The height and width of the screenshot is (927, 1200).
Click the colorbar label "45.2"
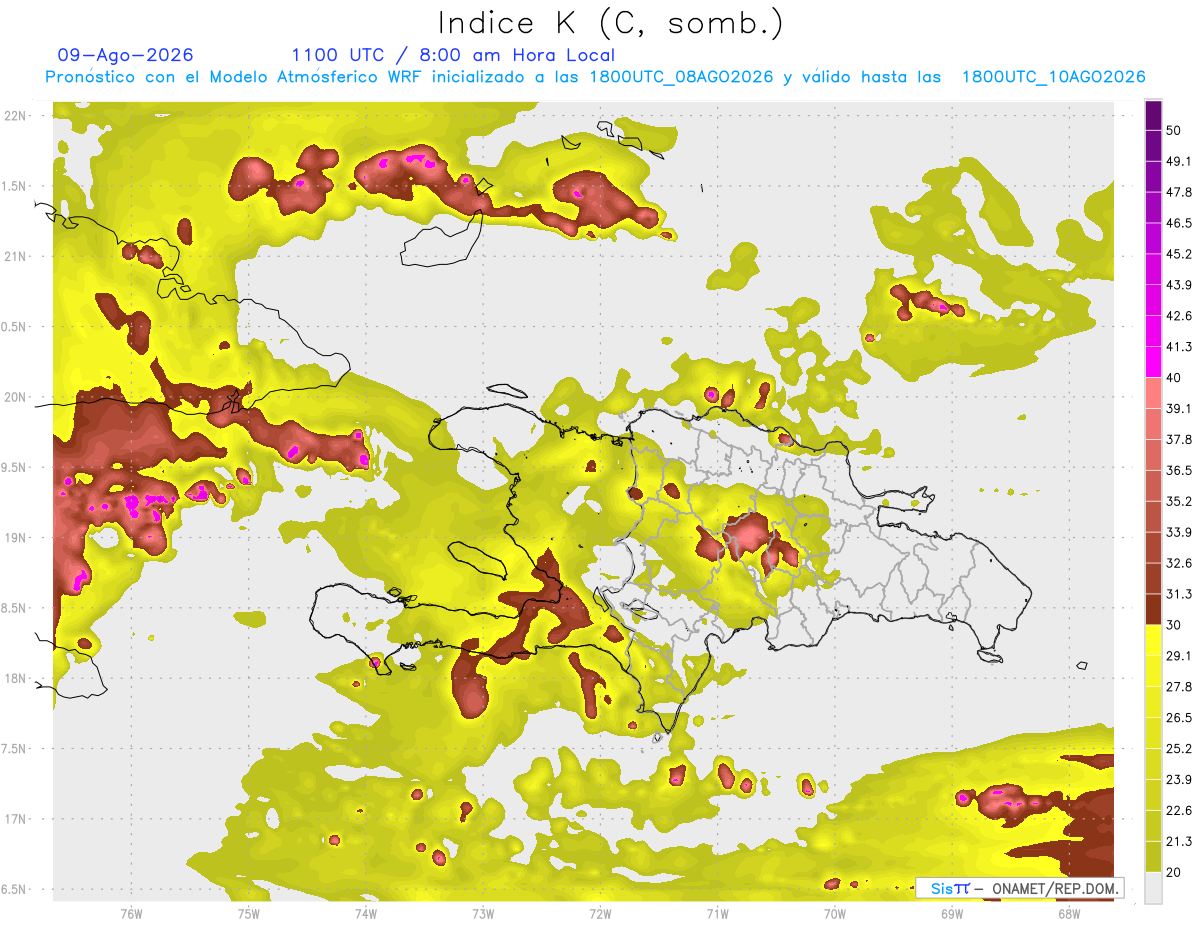coord(1179,254)
